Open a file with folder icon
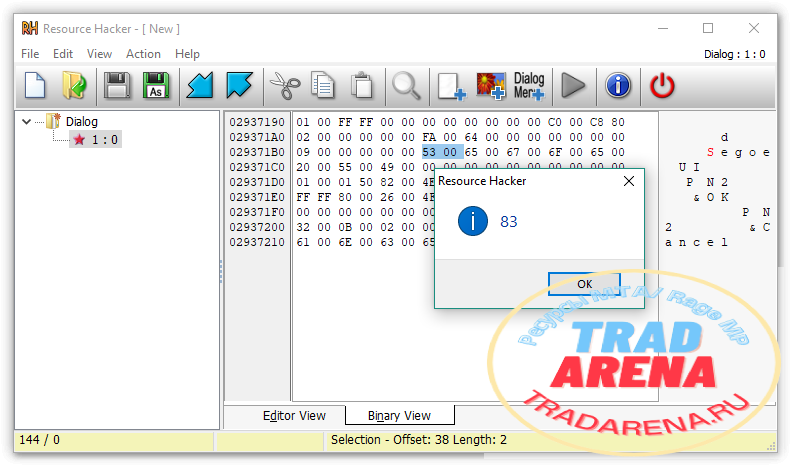 point(74,85)
